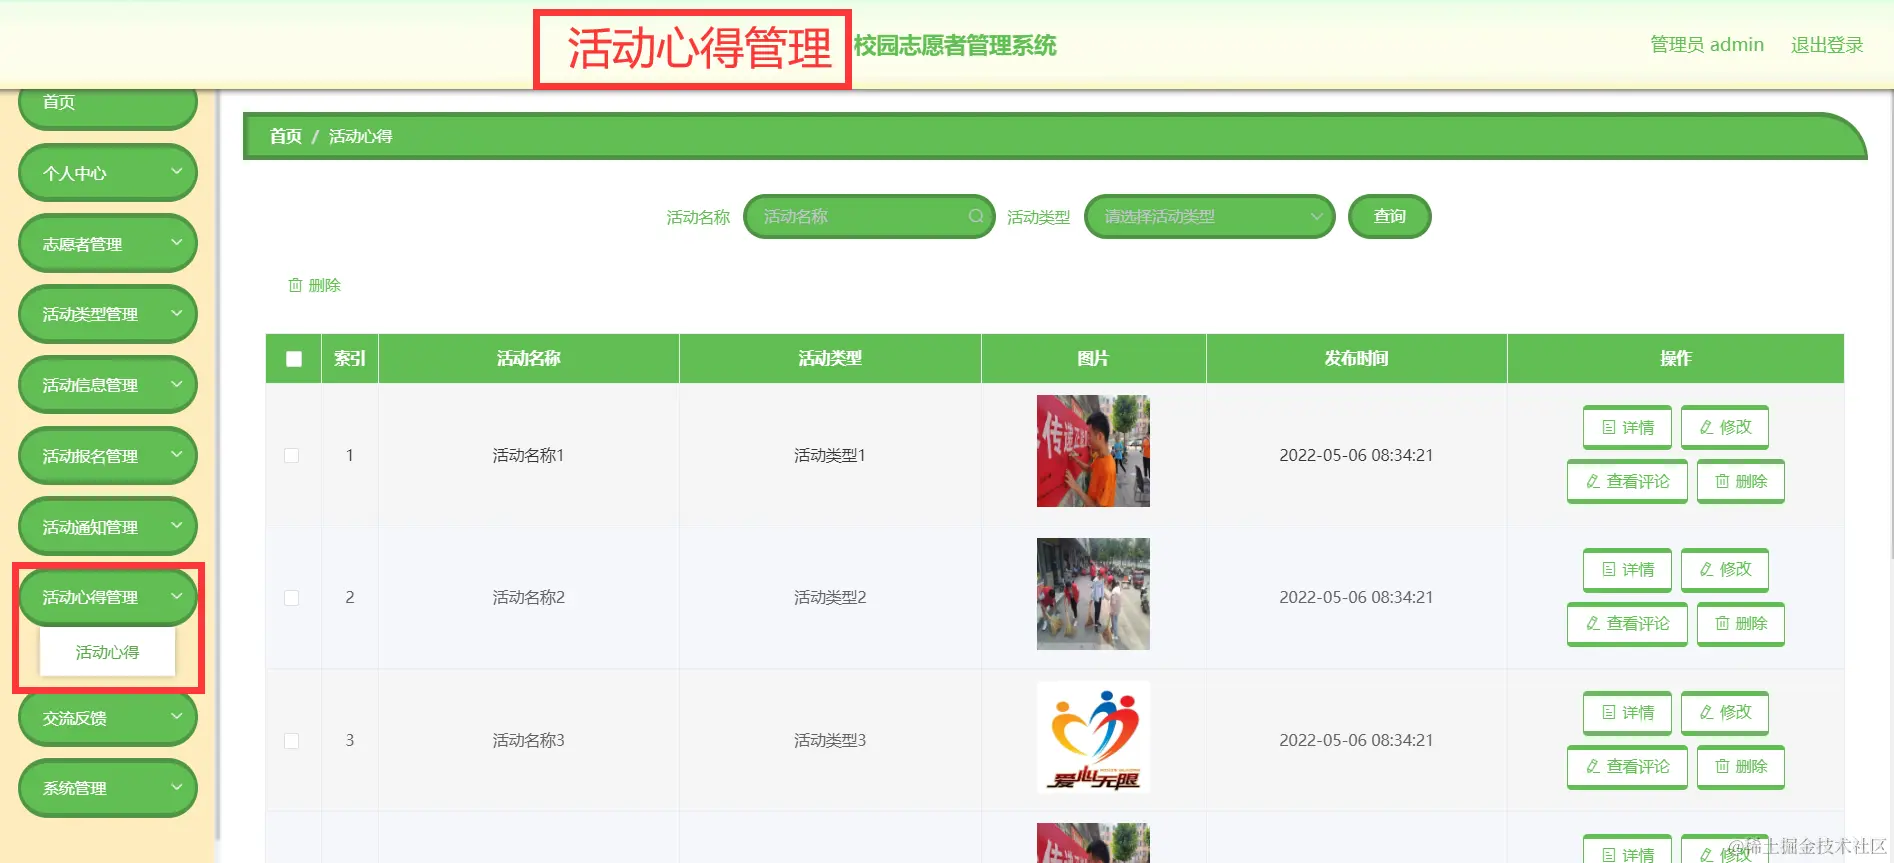Toggle the select-all checkbox in table header
Viewport: 1894px width, 863px height.
click(x=294, y=359)
